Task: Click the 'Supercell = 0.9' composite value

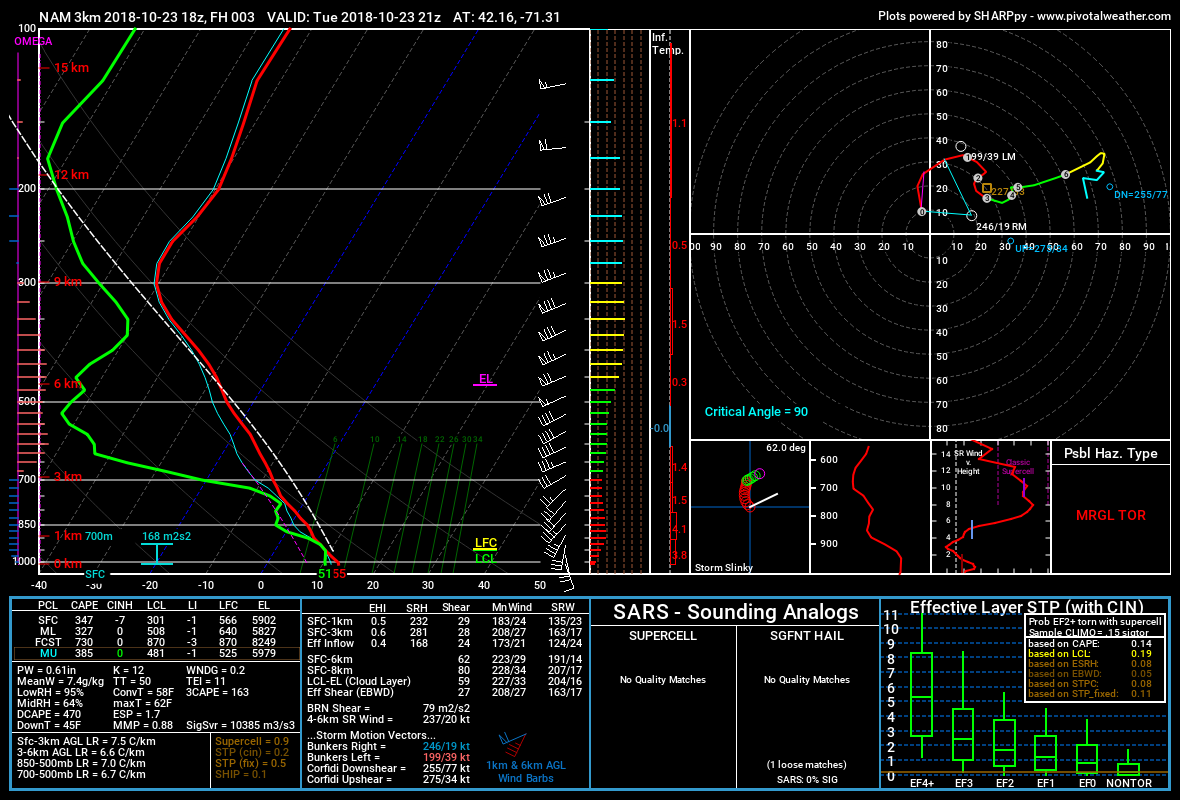Action: 252,741
